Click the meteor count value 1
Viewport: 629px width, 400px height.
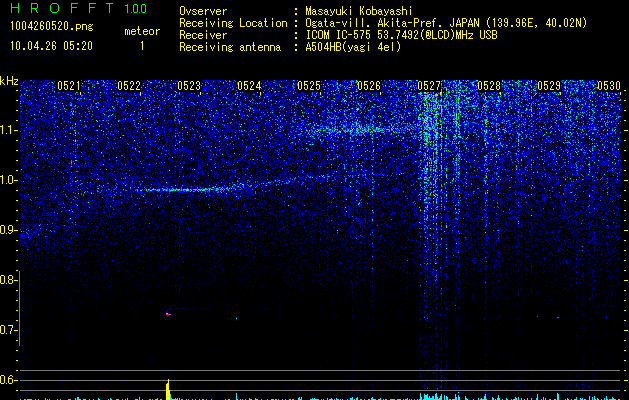[x=142, y=46]
